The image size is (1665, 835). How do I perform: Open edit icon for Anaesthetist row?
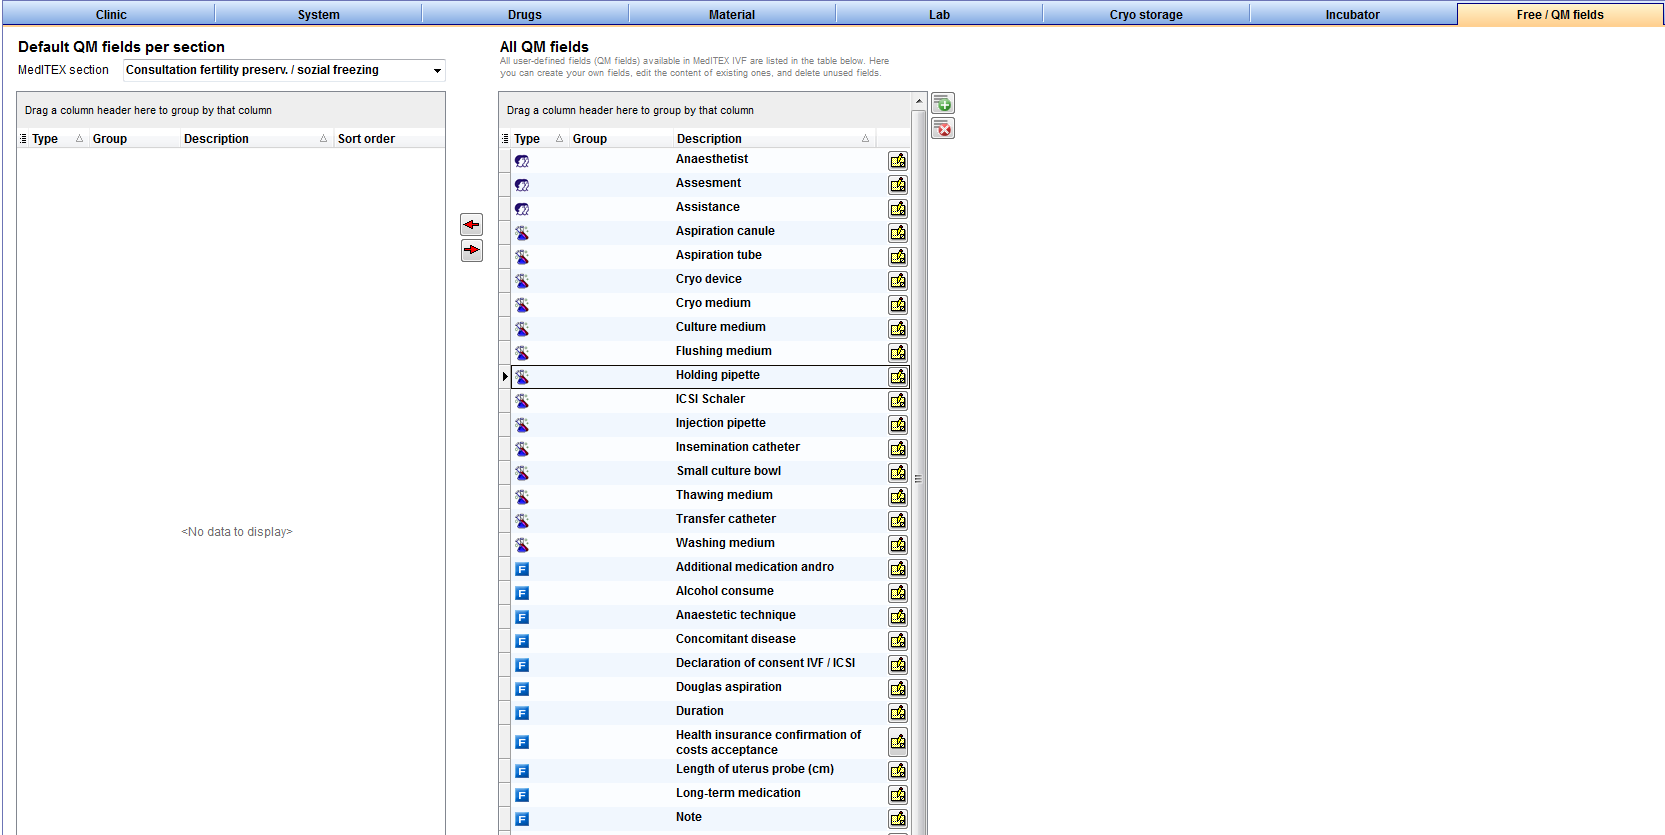[x=898, y=161]
